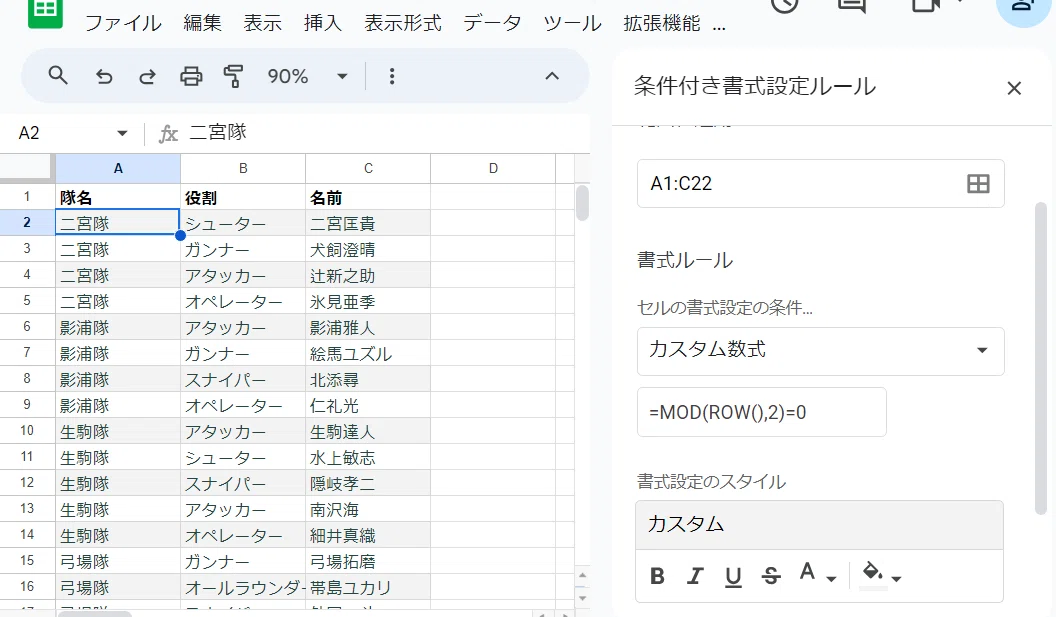Open the カスタム style preset dropdown
This screenshot has width=1056, height=617.
point(819,525)
